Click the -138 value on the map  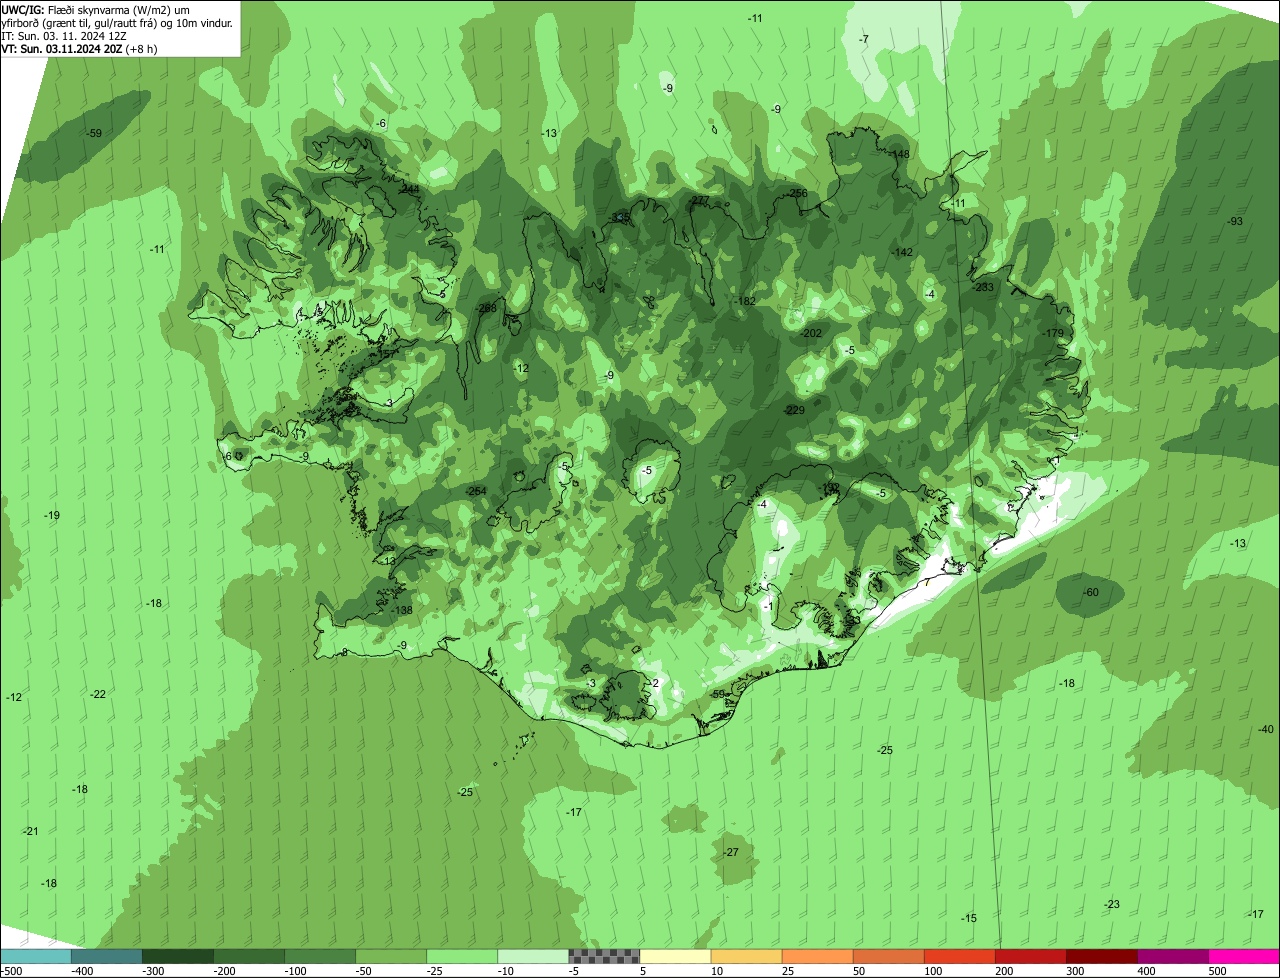403,610
